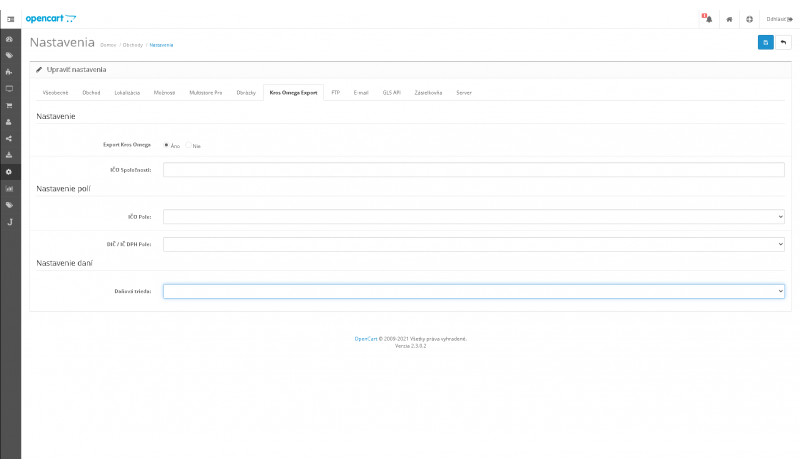Switch to the E-mail tab

point(361,93)
